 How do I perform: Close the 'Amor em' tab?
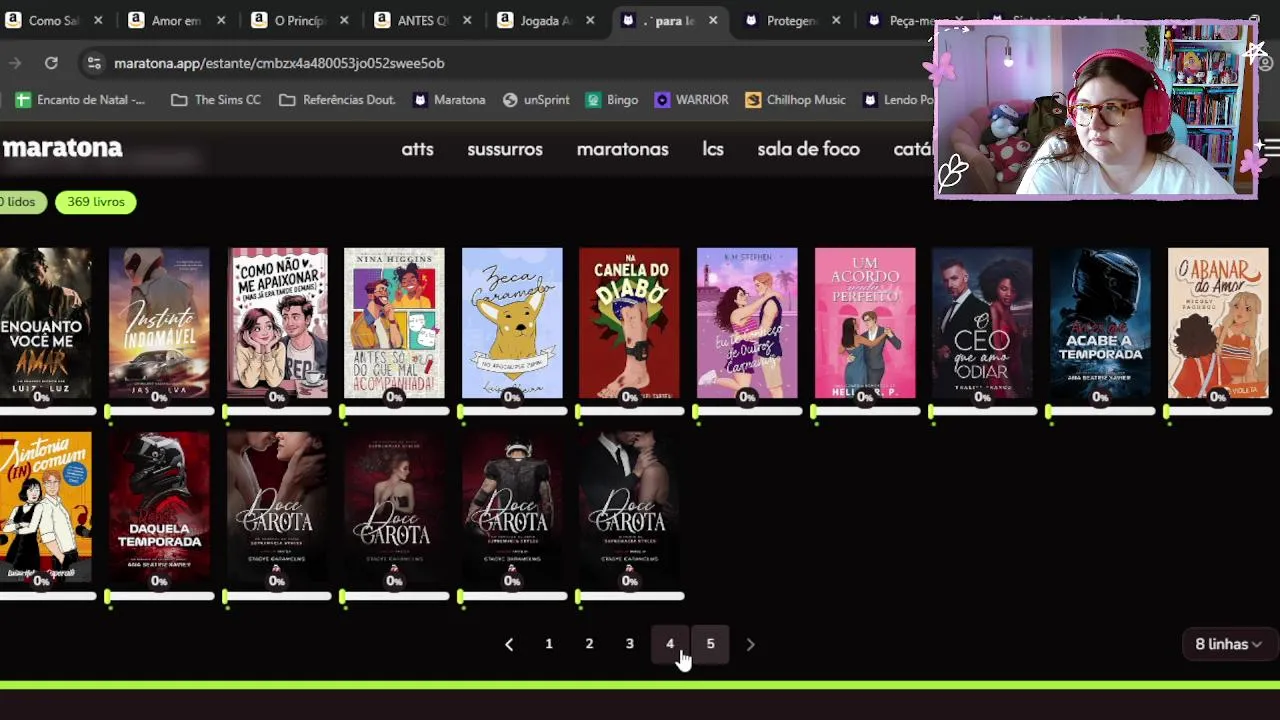(x=221, y=20)
